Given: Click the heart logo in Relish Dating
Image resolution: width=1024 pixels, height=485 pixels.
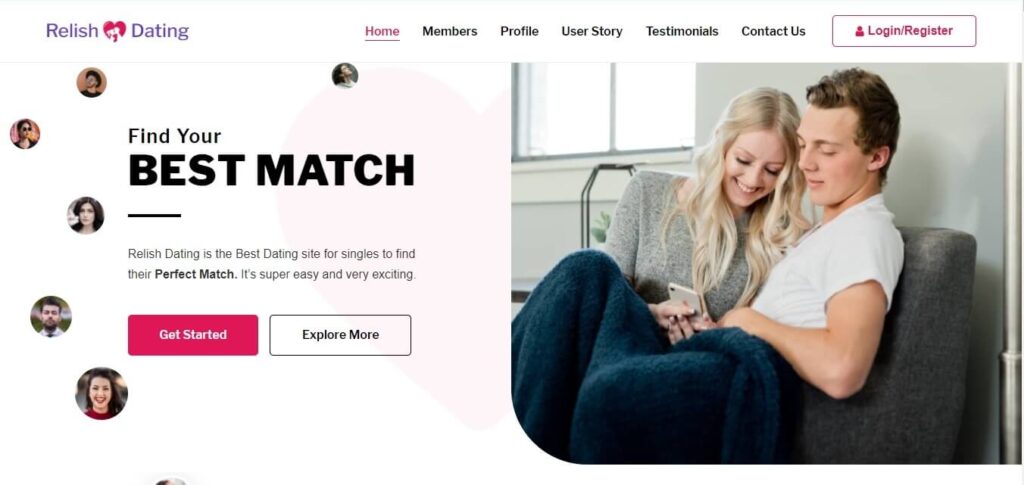Looking at the screenshot, I should [114, 31].
